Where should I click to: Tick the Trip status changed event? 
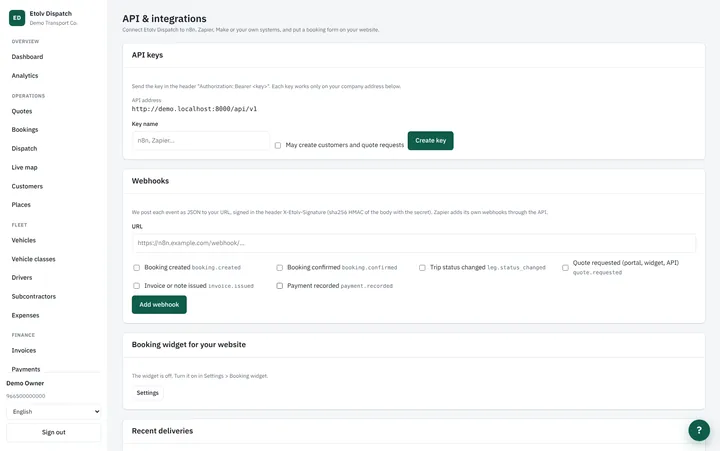pos(422,267)
